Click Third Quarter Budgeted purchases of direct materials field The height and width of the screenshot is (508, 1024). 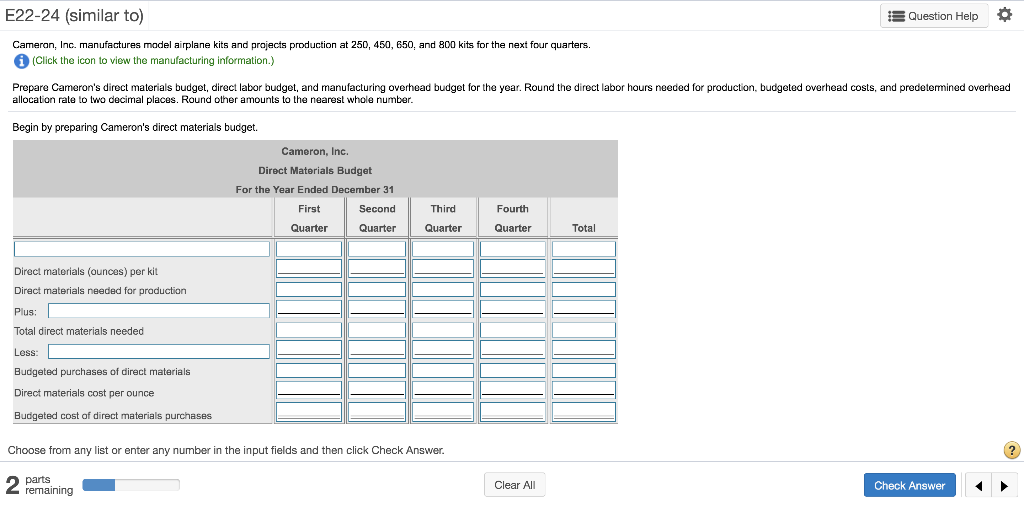tap(443, 370)
